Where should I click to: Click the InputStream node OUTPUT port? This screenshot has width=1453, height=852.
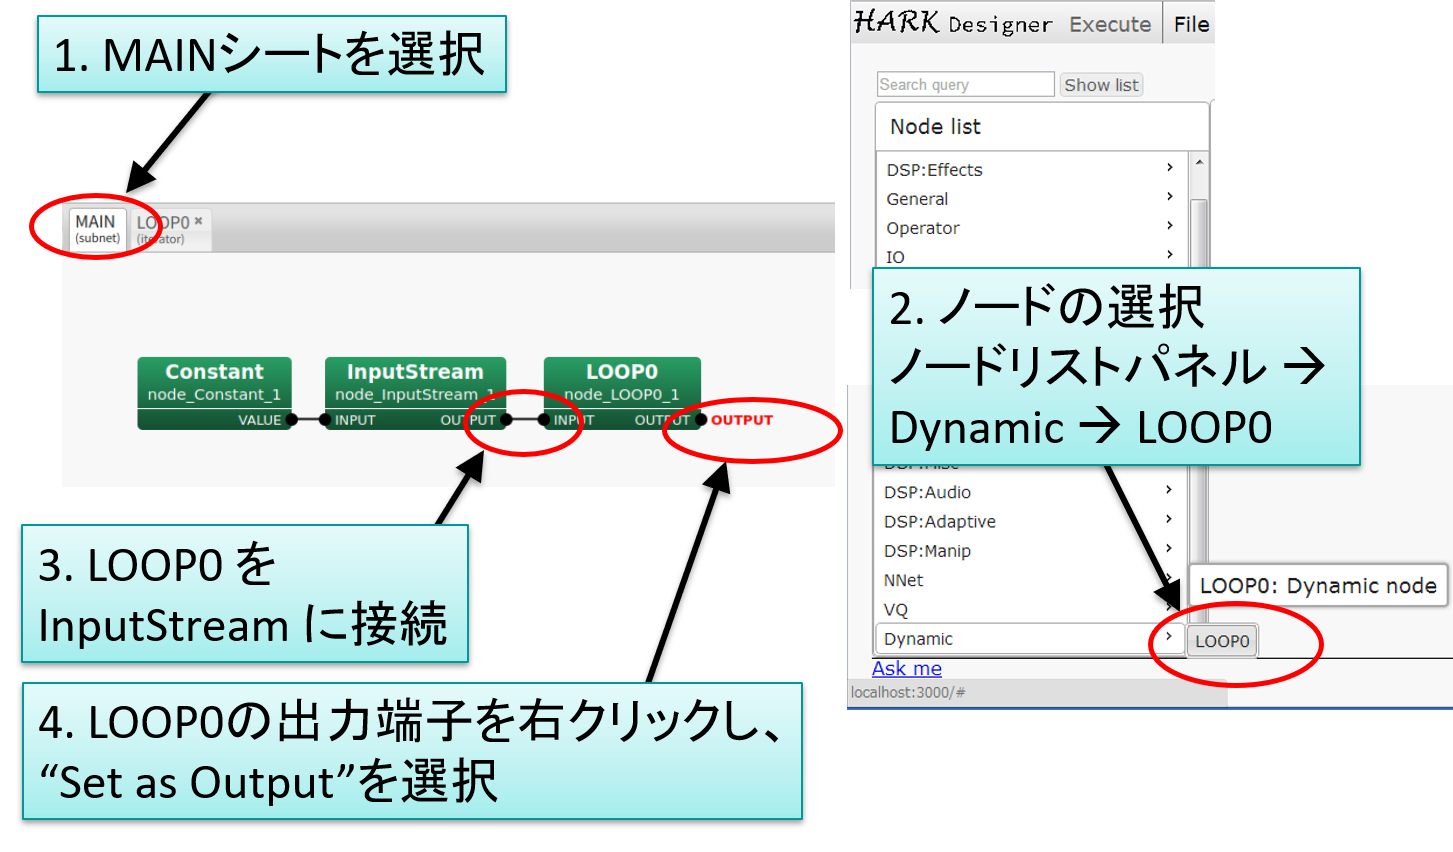point(506,420)
